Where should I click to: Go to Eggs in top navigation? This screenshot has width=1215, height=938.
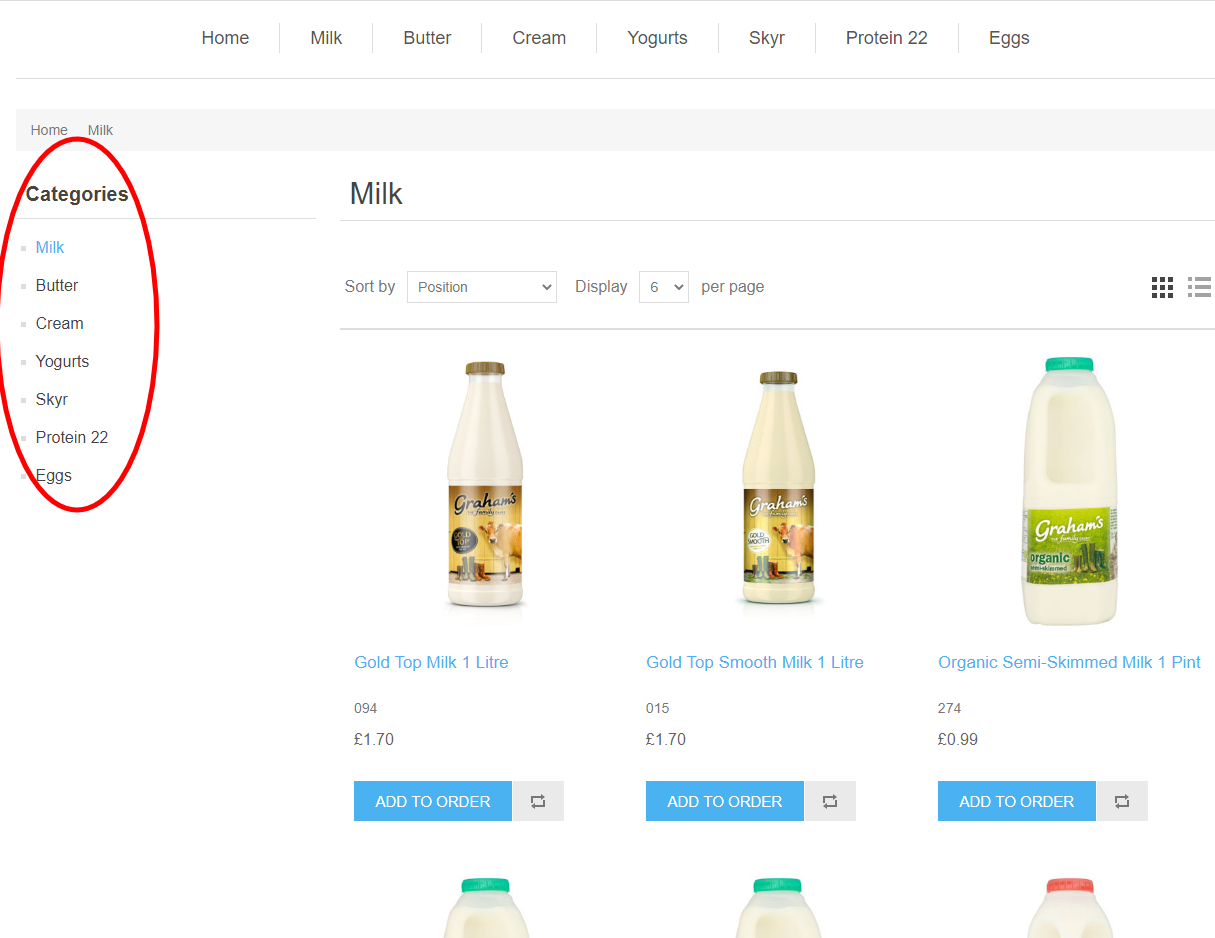pyautogui.click(x=1008, y=38)
